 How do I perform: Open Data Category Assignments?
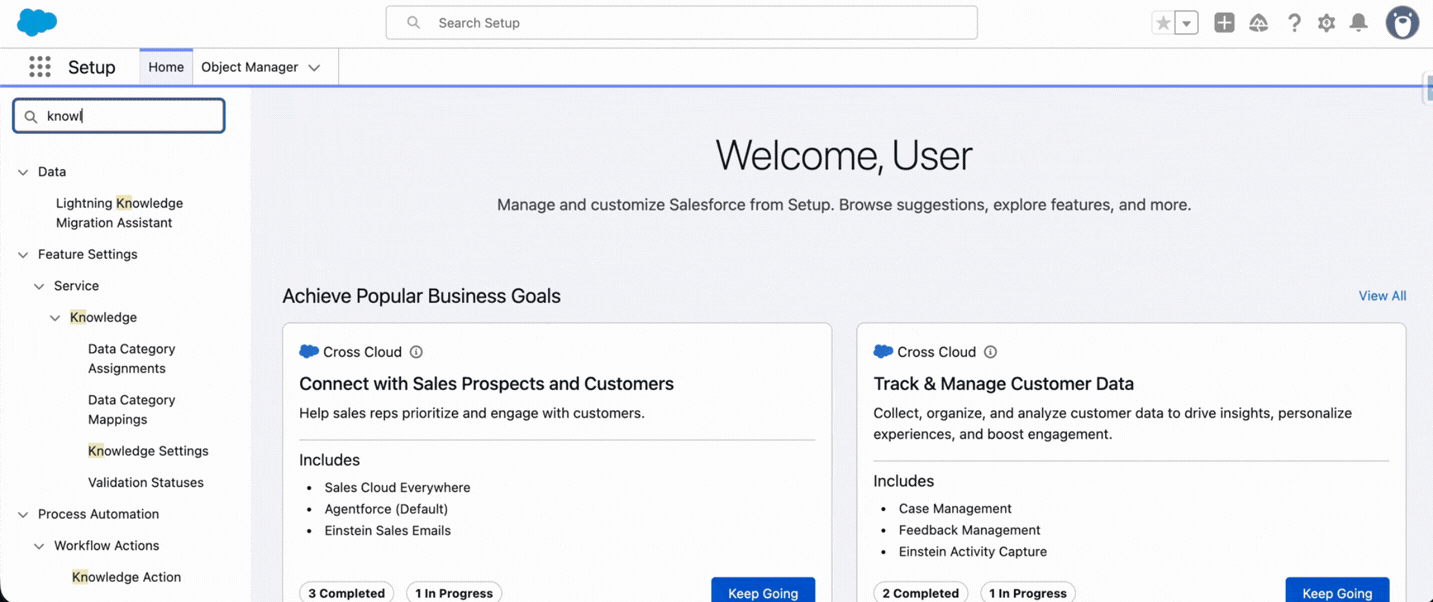[131, 359]
